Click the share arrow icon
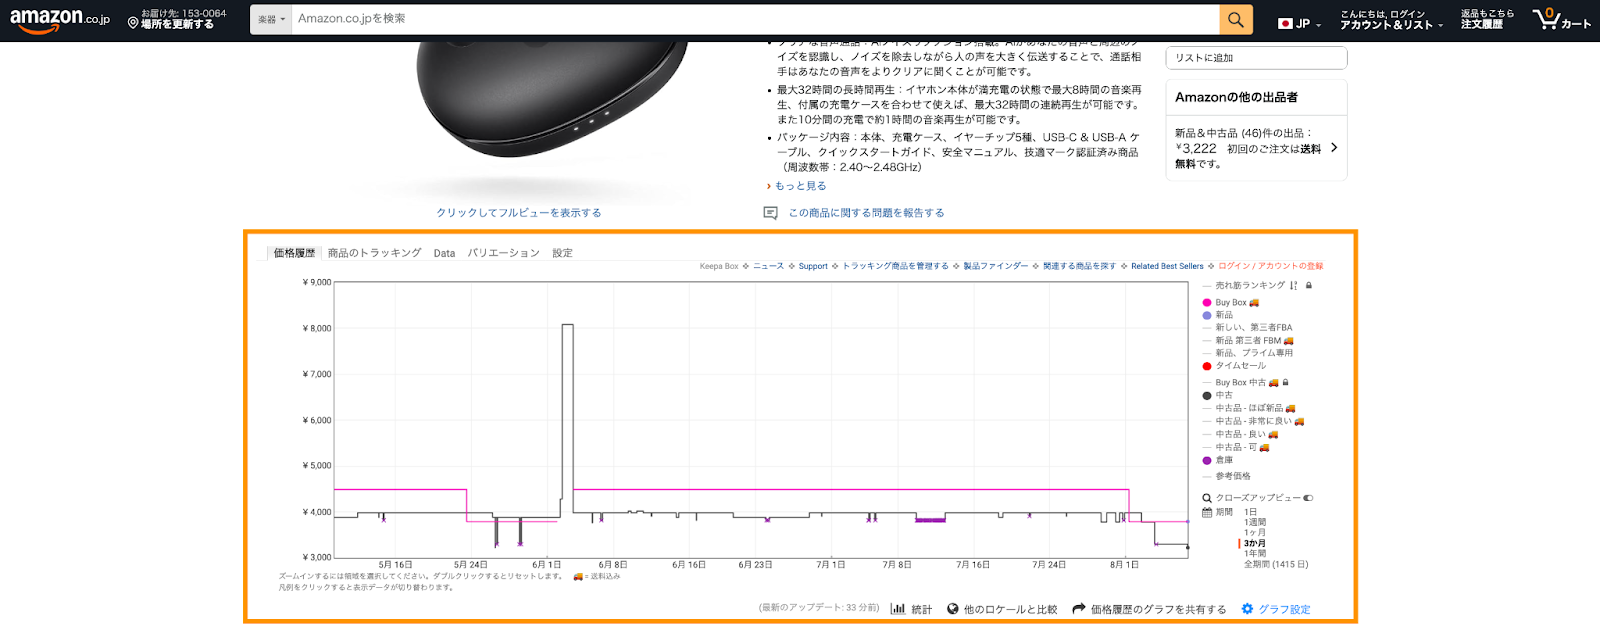 tap(1079, 609)
